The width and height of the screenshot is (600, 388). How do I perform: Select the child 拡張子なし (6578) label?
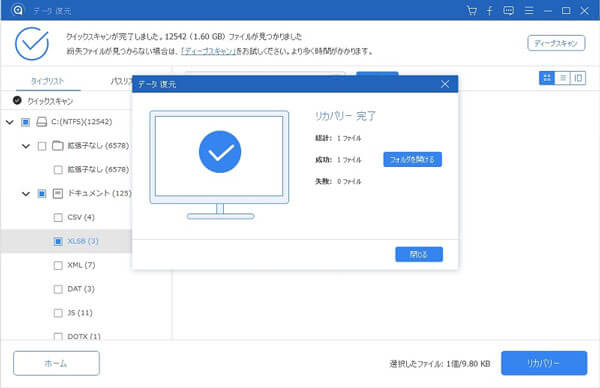click(x=98, y=169)
